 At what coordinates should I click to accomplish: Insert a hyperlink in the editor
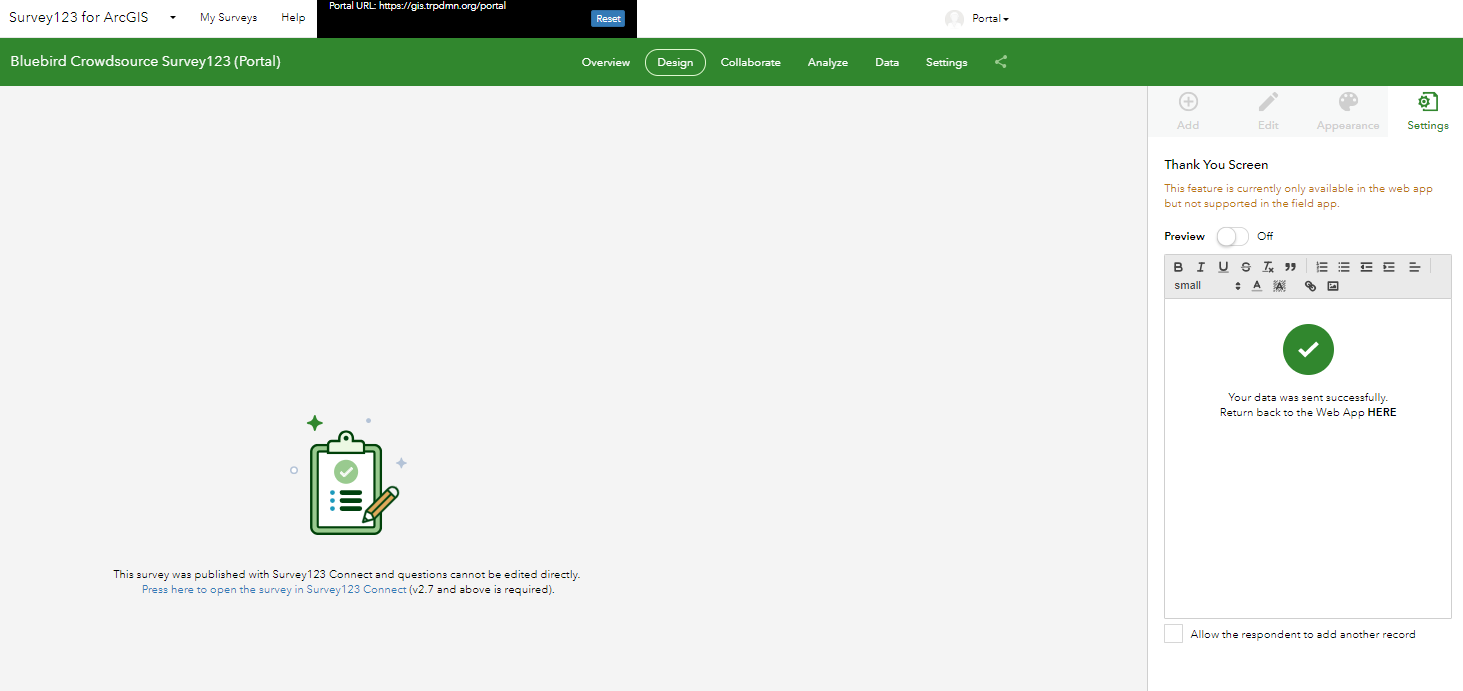click(1311, 286)
